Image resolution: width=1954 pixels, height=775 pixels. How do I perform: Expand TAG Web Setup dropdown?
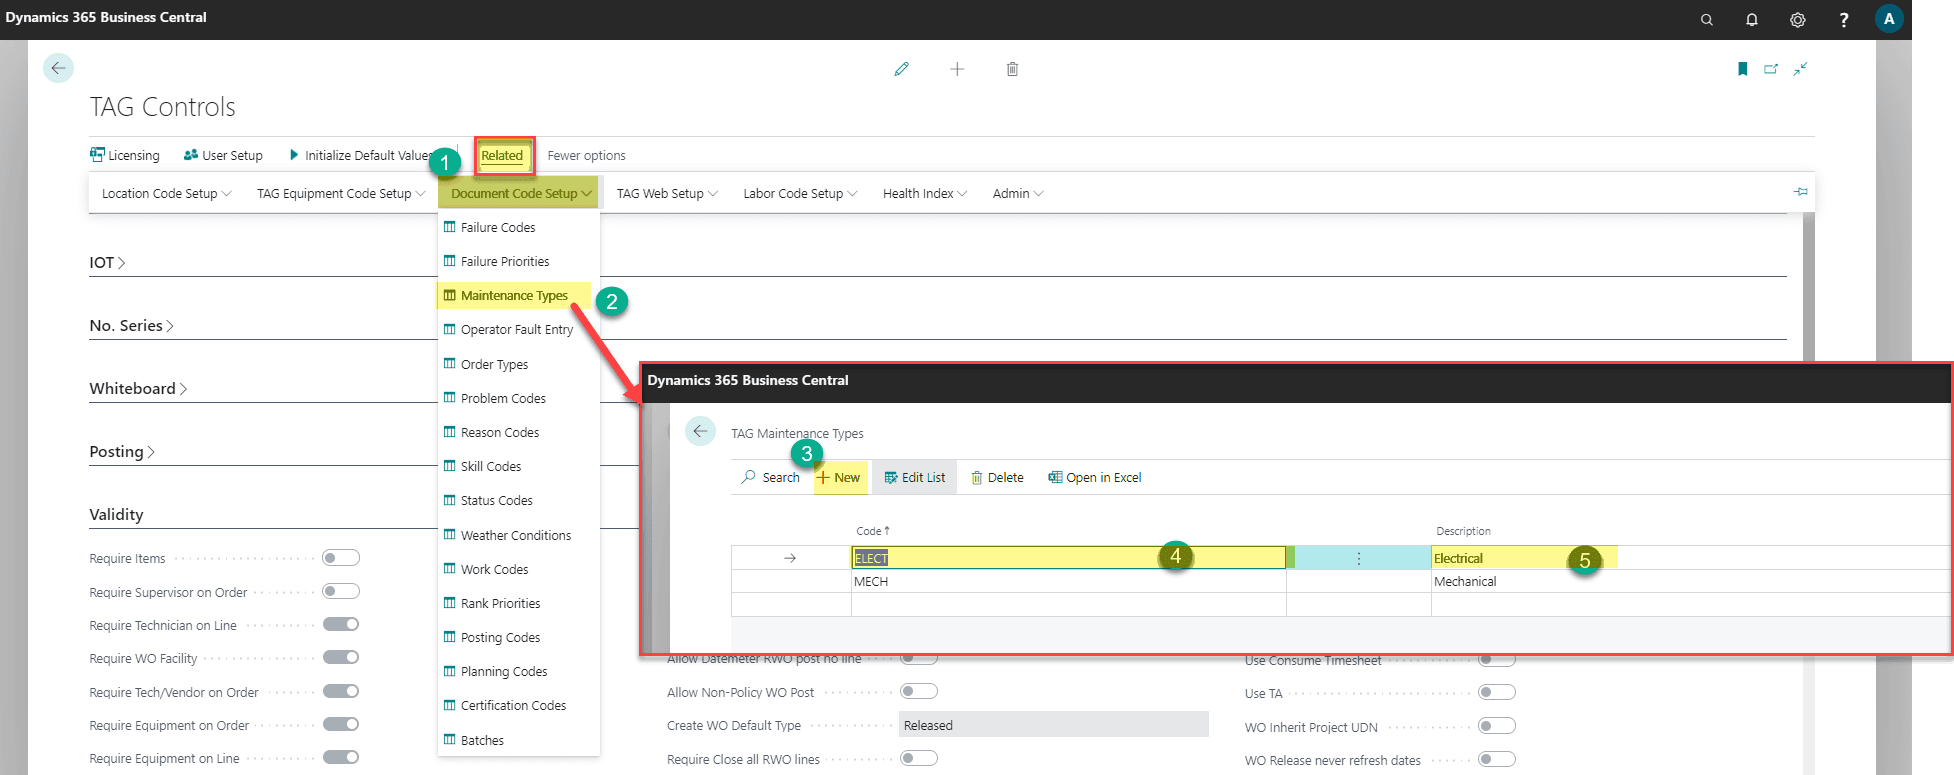(x=667, y=193)
